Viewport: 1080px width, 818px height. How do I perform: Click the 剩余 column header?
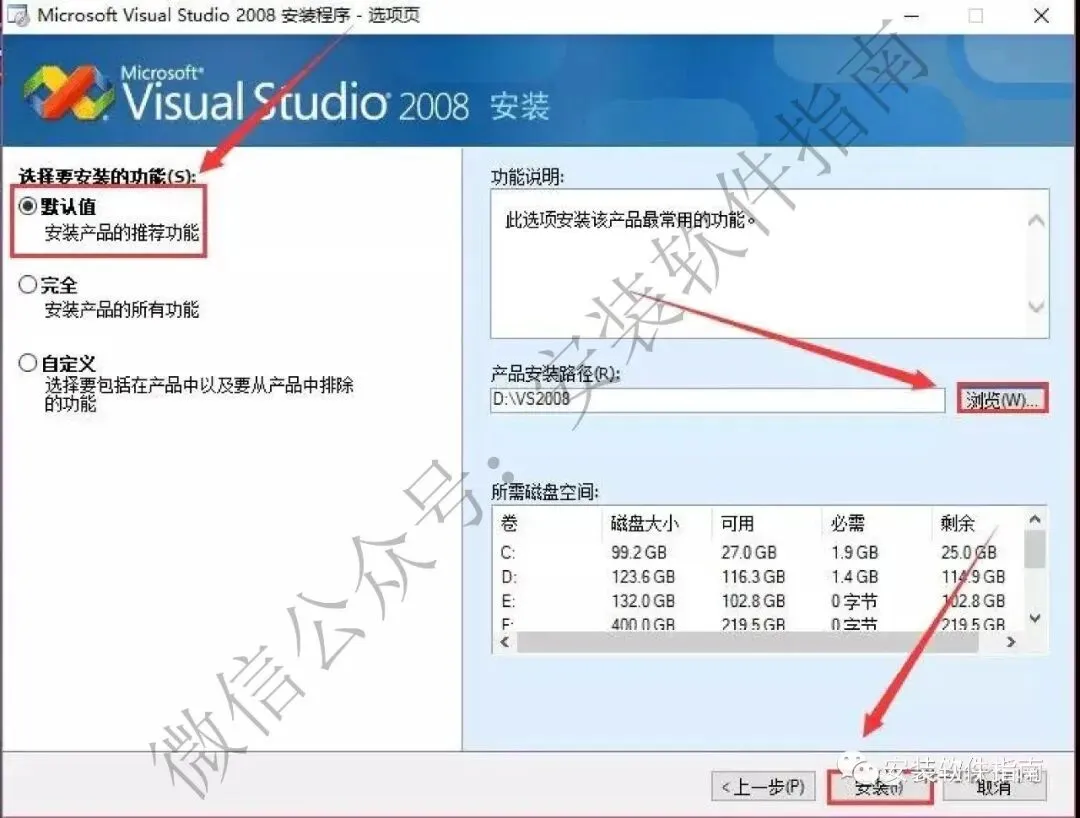957,523
